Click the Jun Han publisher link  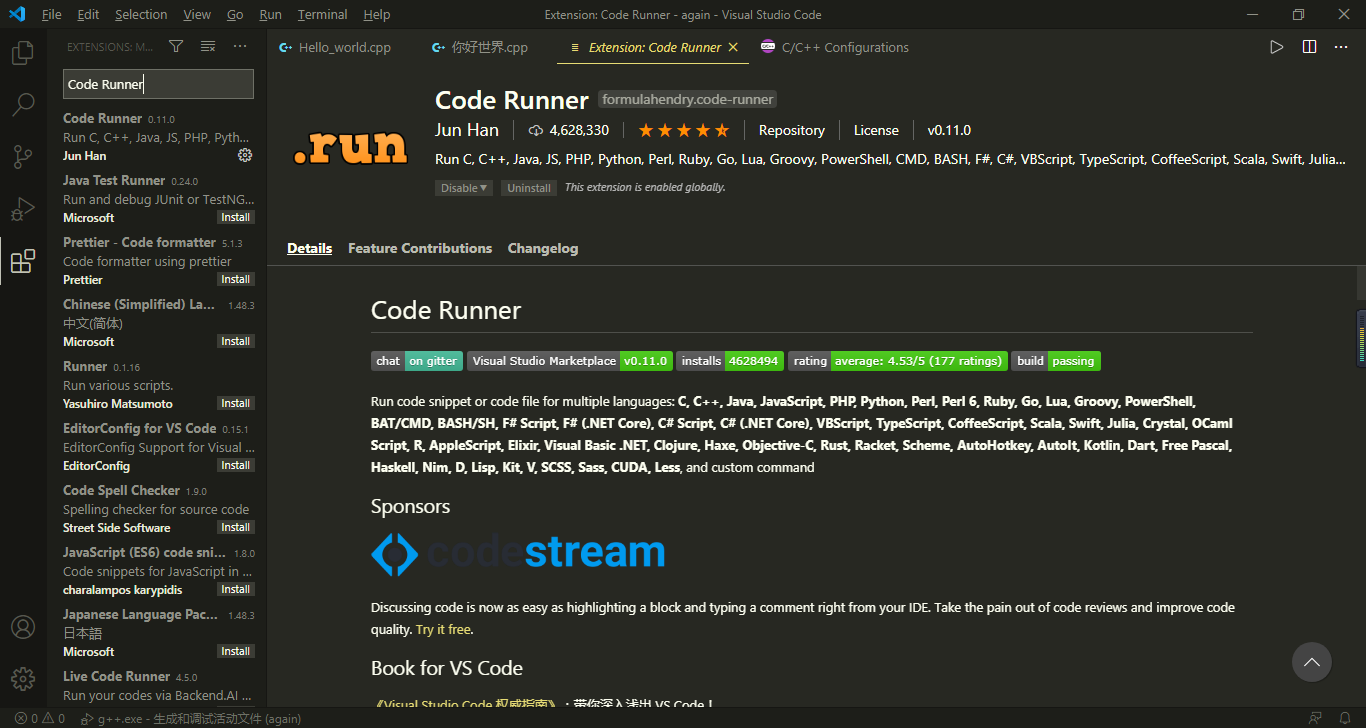(467, 130)
